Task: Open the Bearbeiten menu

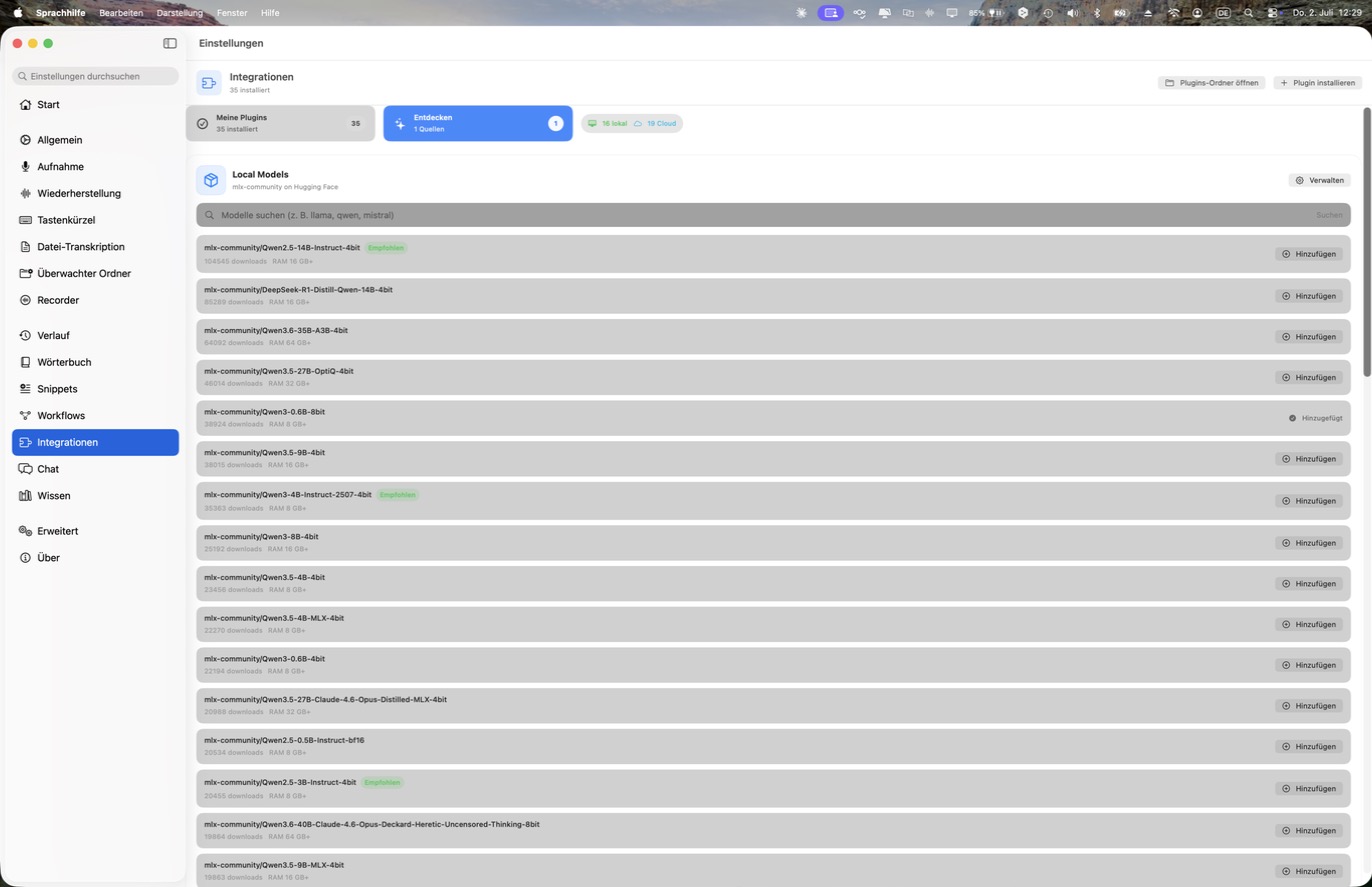Action: (121, 13)
